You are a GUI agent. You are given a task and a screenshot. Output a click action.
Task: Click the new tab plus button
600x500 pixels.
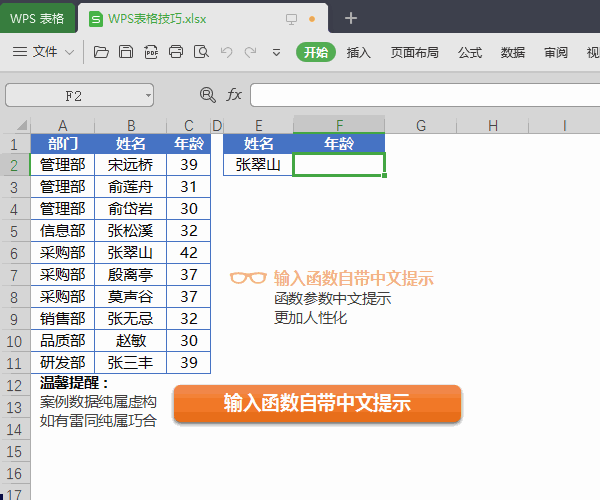click(351, 18)
